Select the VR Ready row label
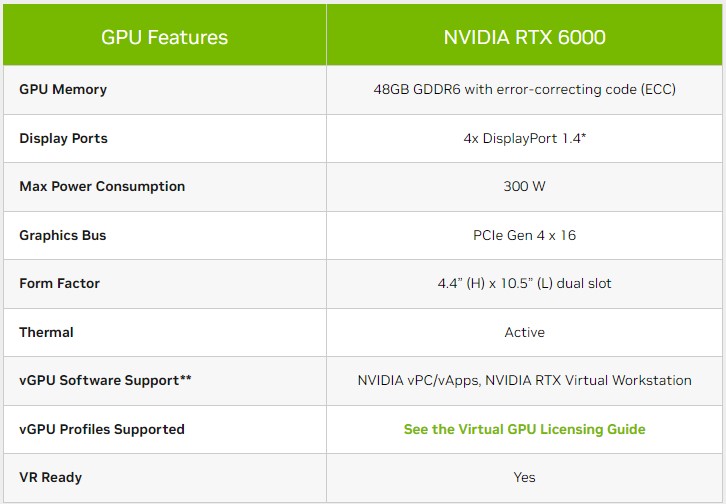726x504 pixels. (x=50, y=477)
